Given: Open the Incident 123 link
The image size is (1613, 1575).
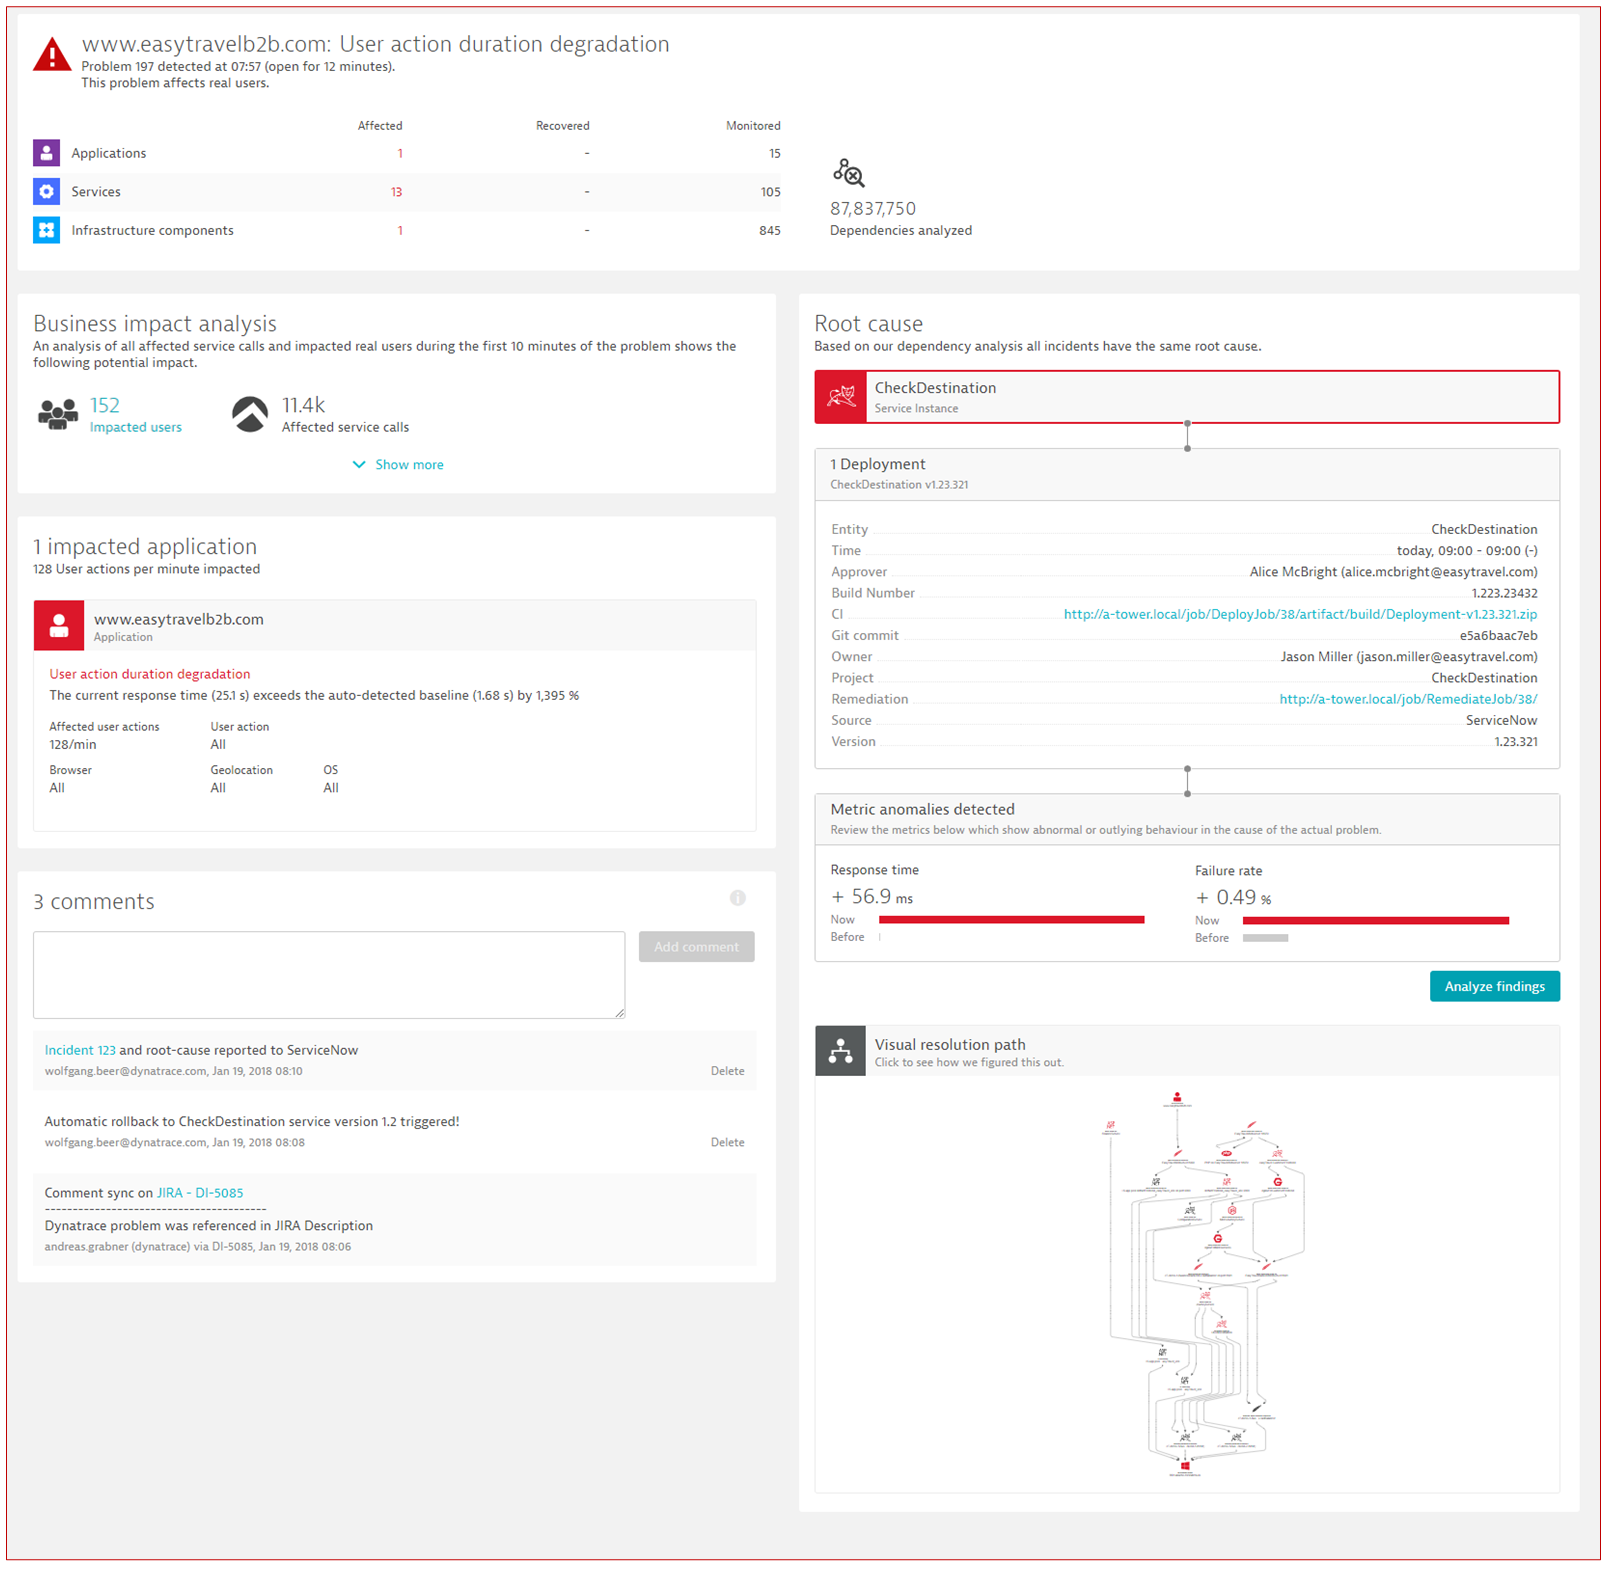Looking at the screenshot, I should point(79,1049).
